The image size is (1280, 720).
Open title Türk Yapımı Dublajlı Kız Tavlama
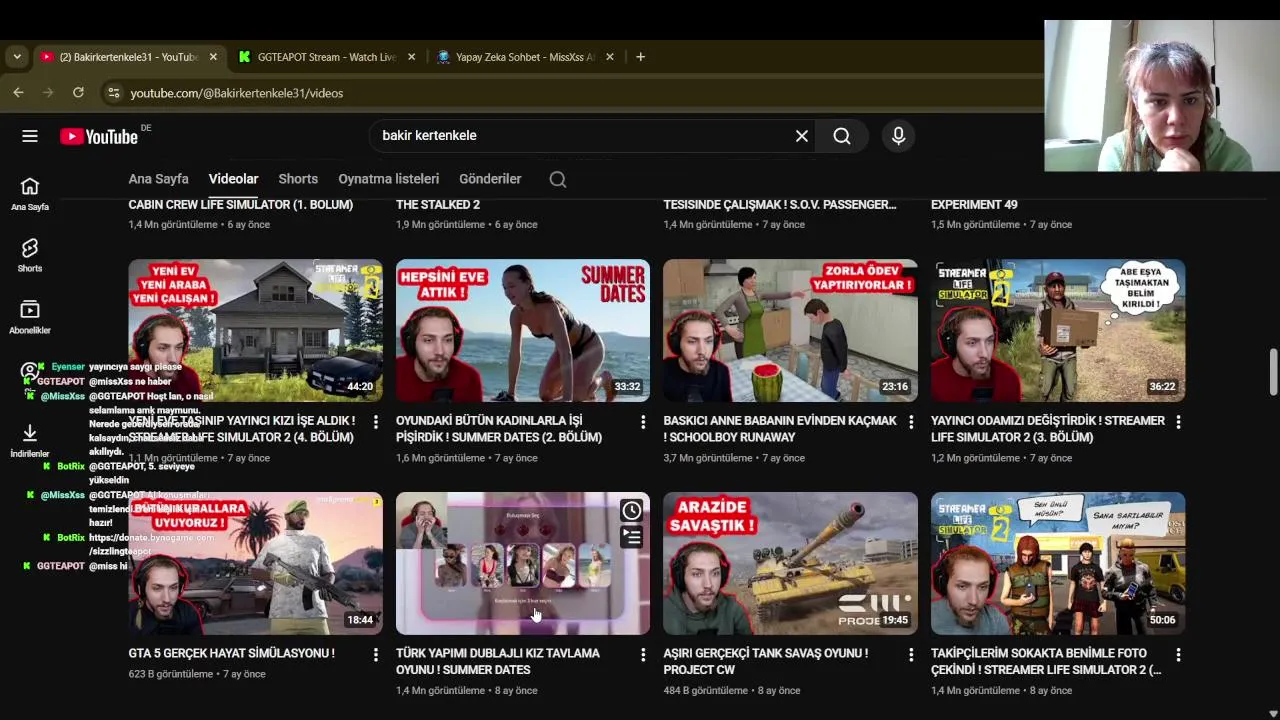pyautogui.click(x=498, y=661)
